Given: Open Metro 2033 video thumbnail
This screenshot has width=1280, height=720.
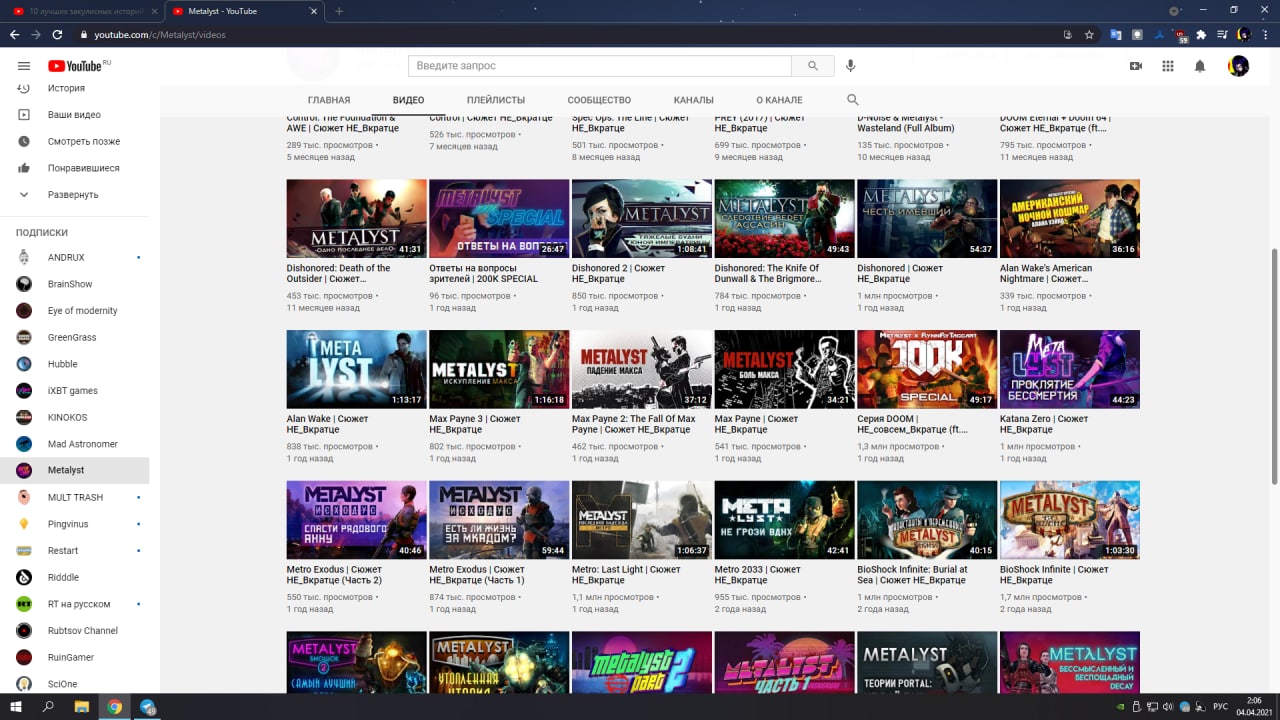Looking at the screenshot, I should pyautogui.click(x=785, y=520).
